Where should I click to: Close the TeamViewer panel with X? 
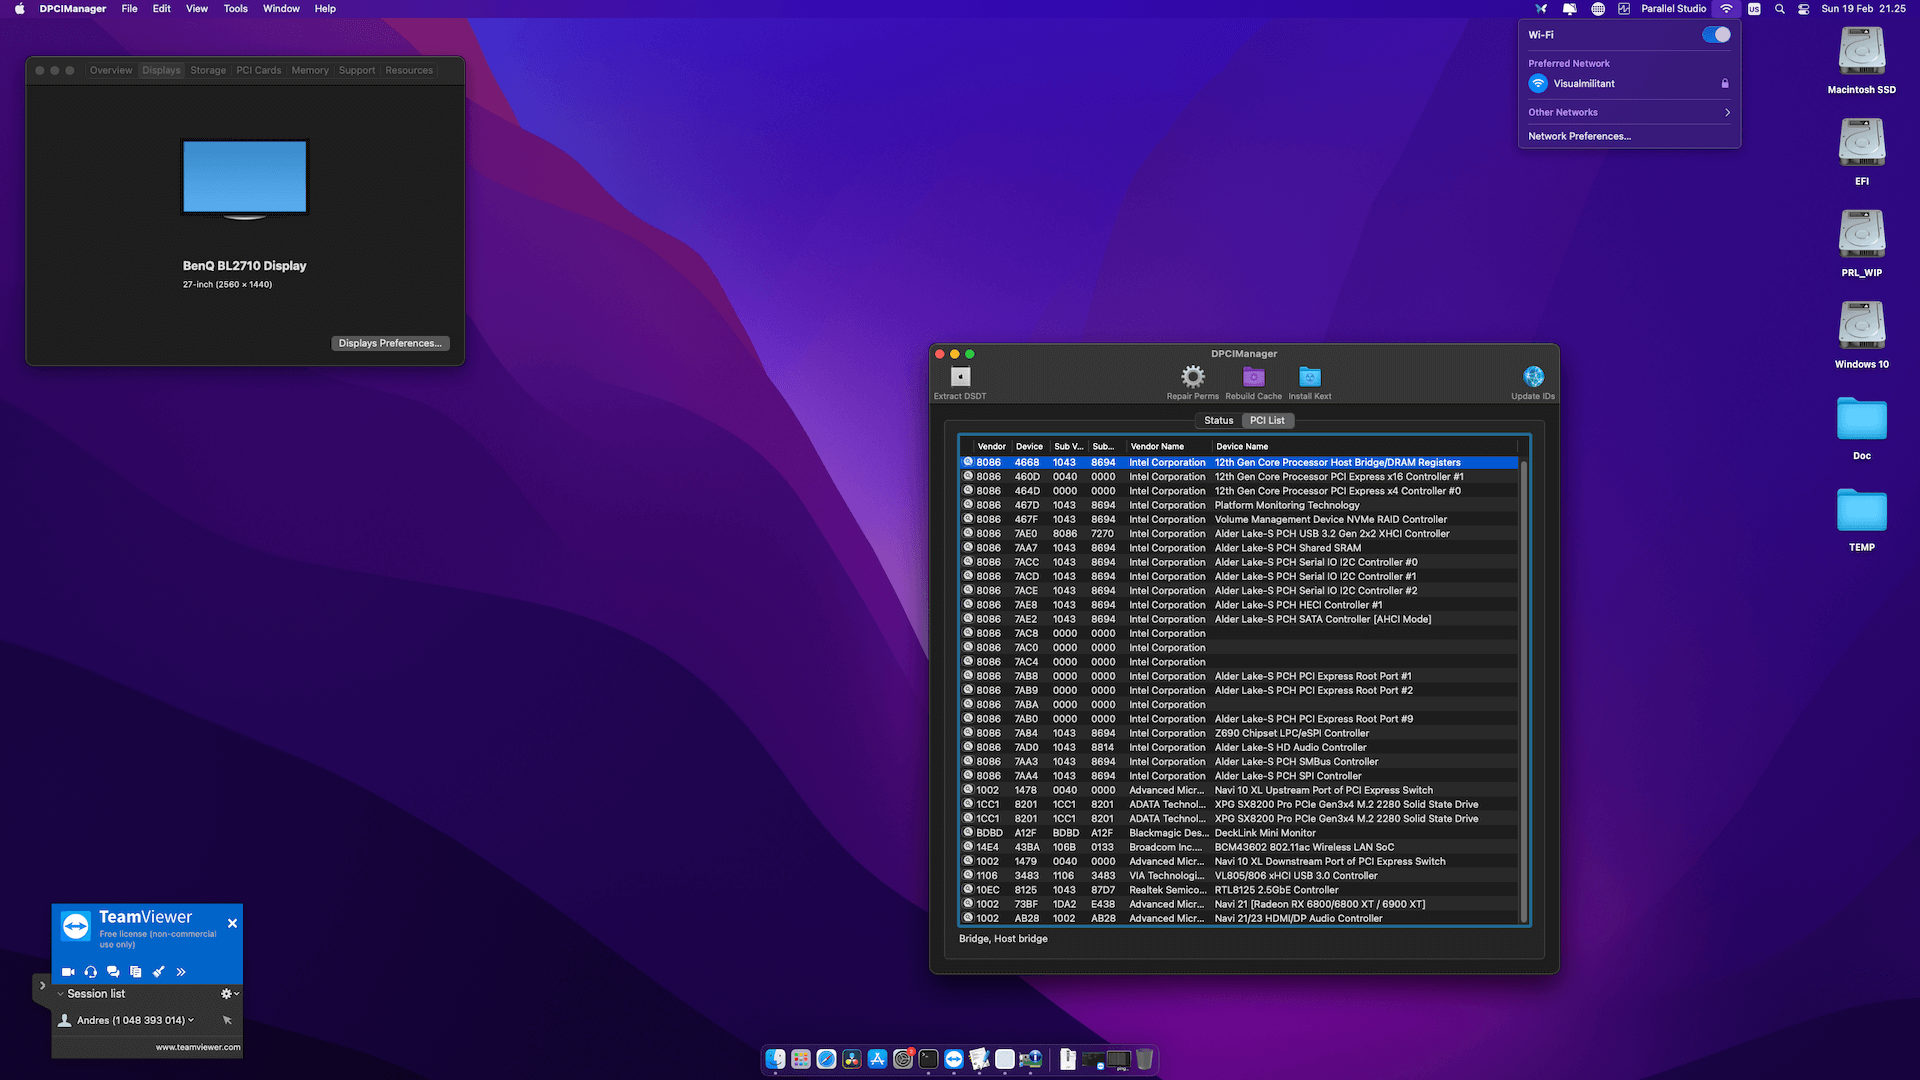[232, 923]
